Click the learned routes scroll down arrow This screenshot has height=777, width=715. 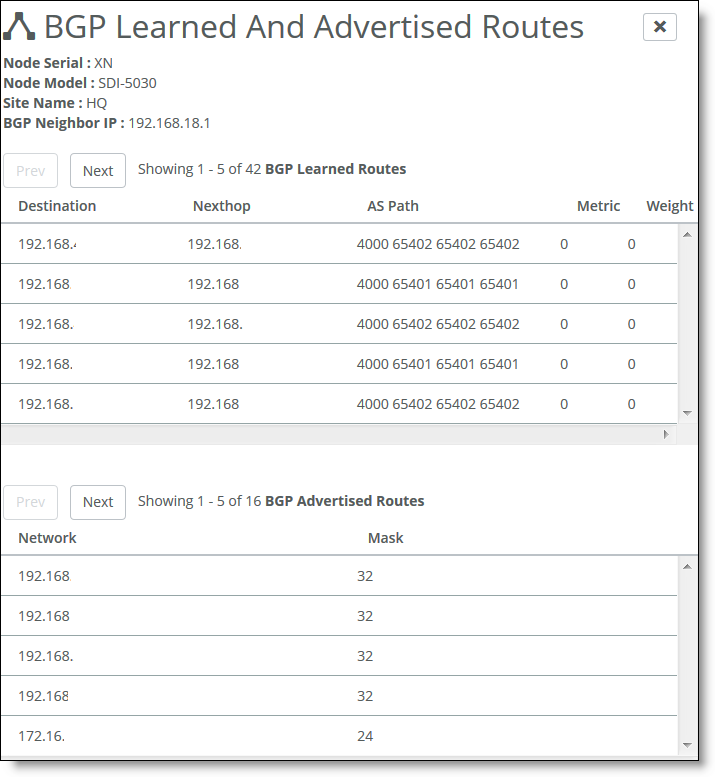pyautogui.click(x=687, y=413)
